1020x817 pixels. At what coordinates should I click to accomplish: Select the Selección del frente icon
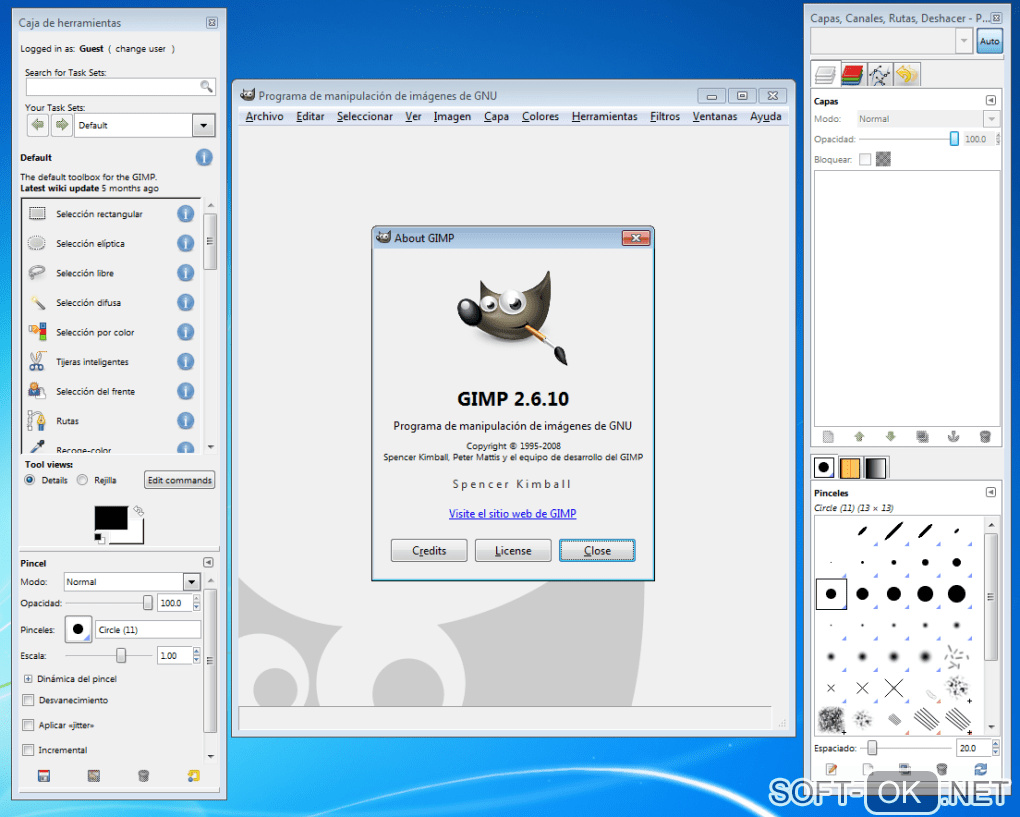coord(37,391)
